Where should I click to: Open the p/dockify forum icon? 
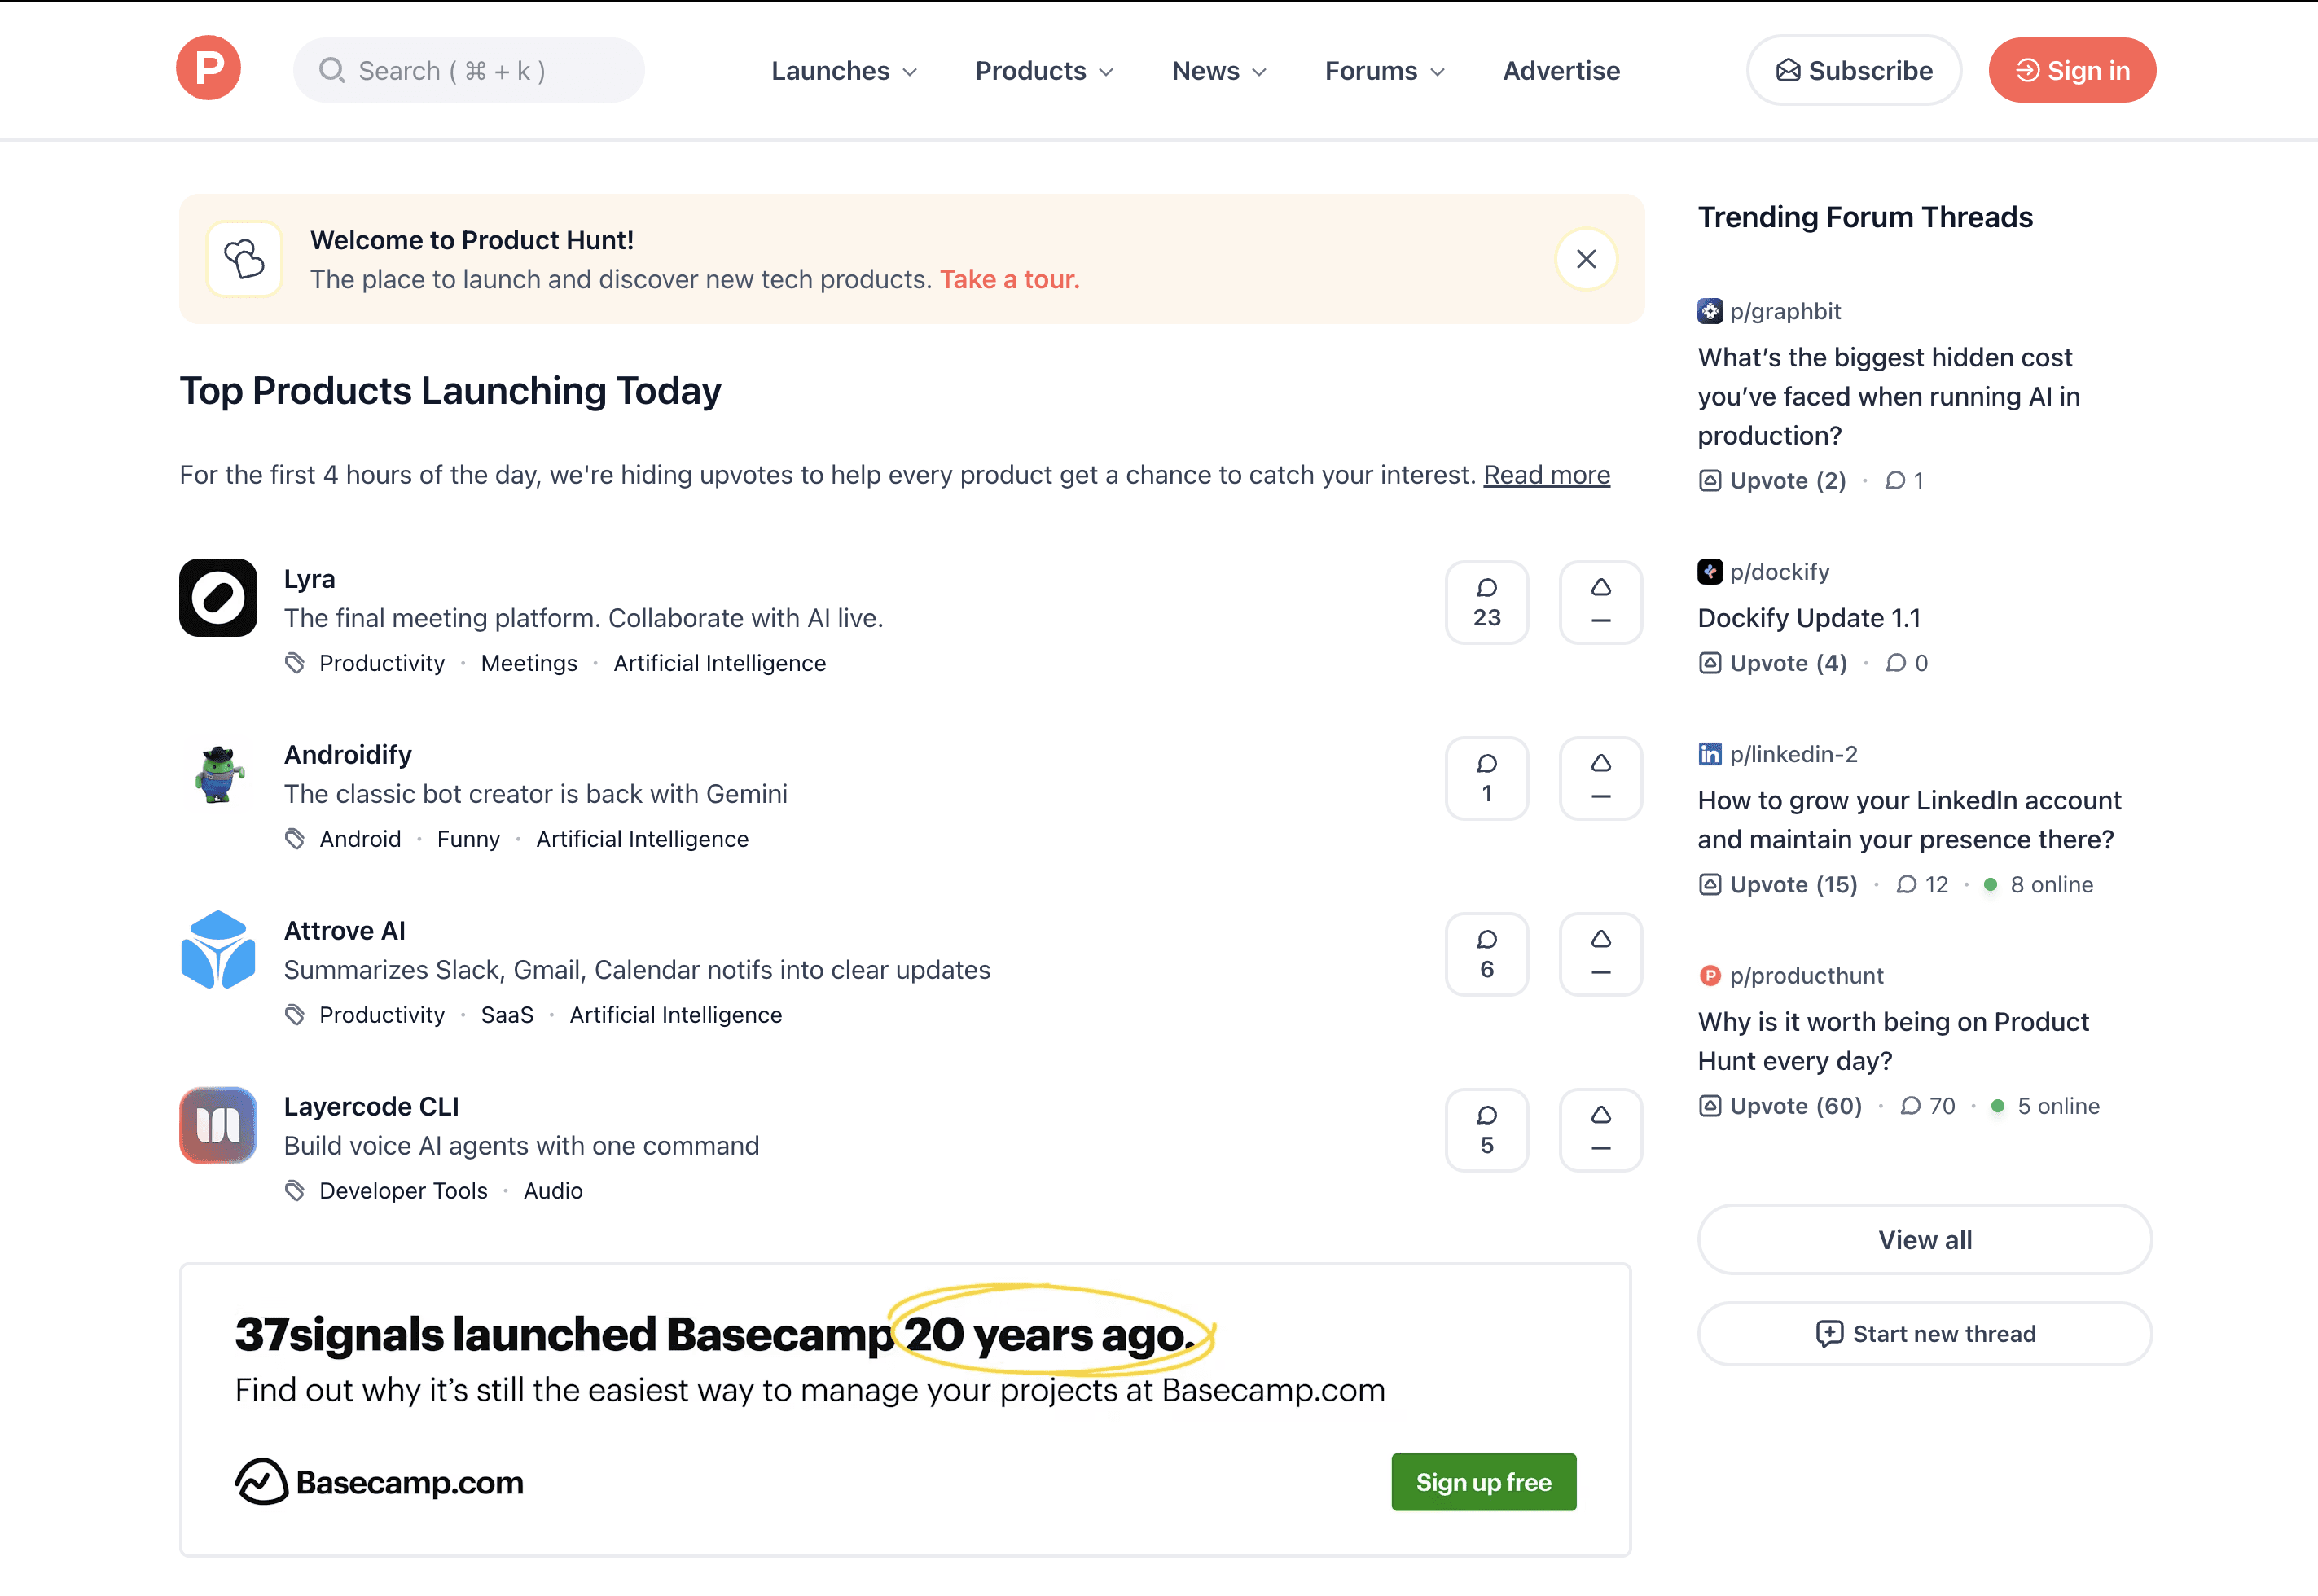(1710, 572)
